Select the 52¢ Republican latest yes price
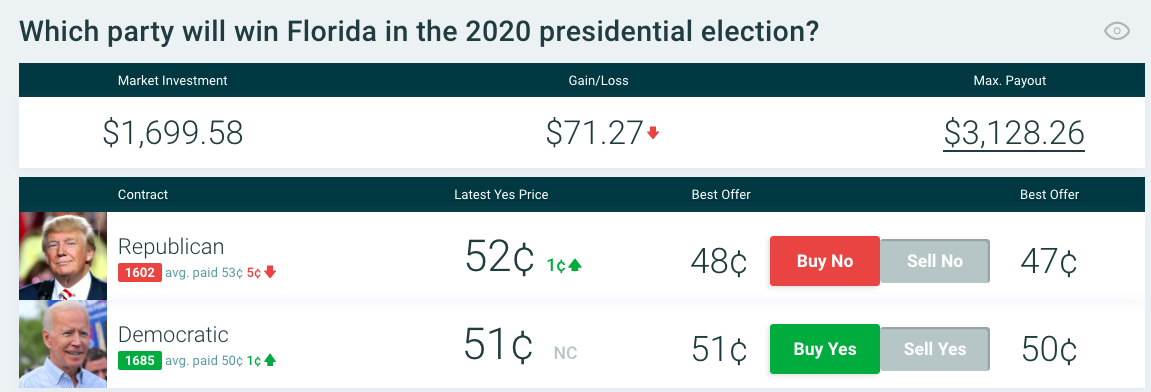1151x392 pixels. (499, 258)
